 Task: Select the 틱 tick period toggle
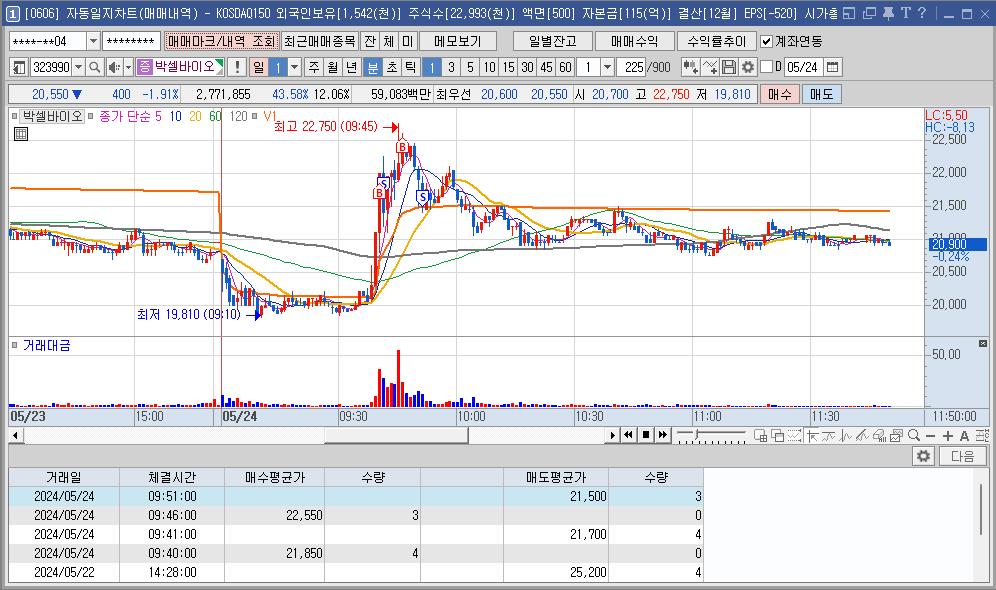(x=410, y=67)
